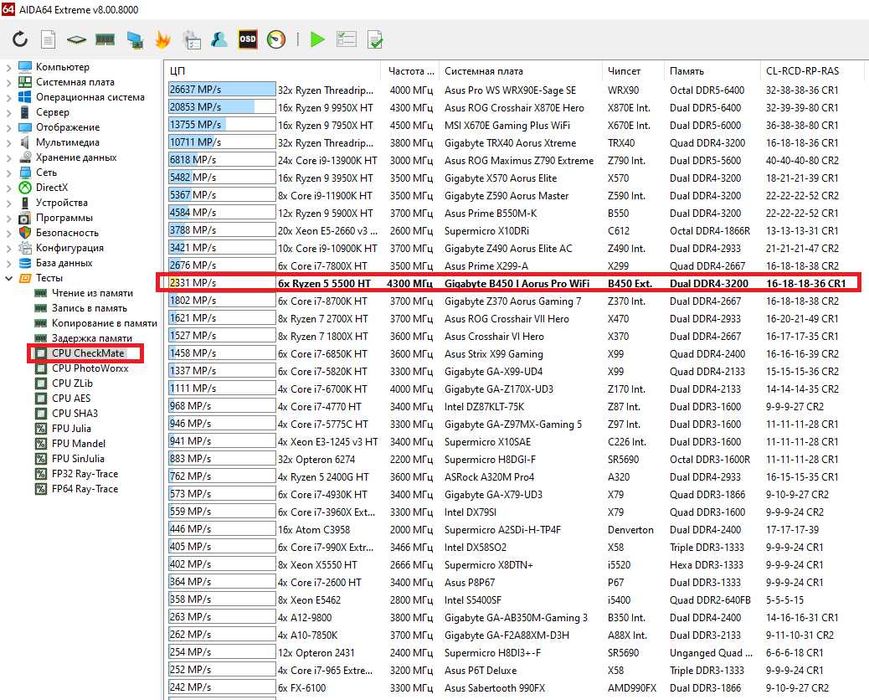This screenshot has height=700, width=869.
Task: Open the Report page icon in toolbar
Action: pyautogui.click(x=48, y=39)
